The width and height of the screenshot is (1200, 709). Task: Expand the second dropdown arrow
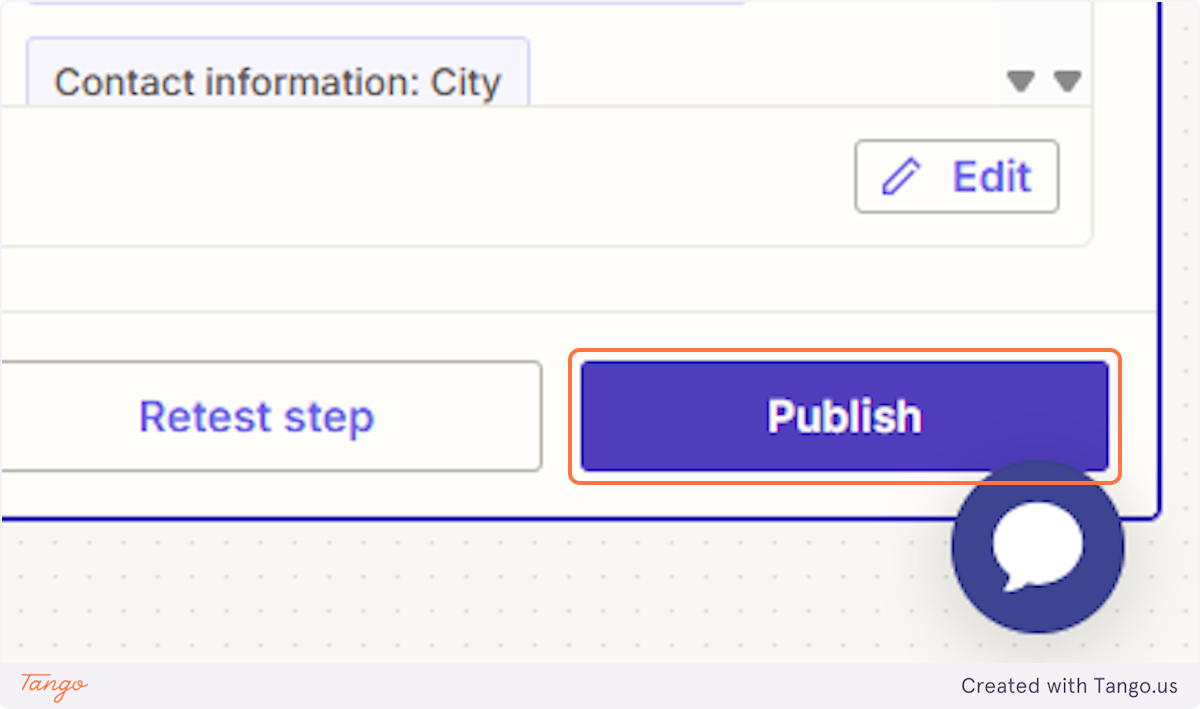[x=1068, y=83]
